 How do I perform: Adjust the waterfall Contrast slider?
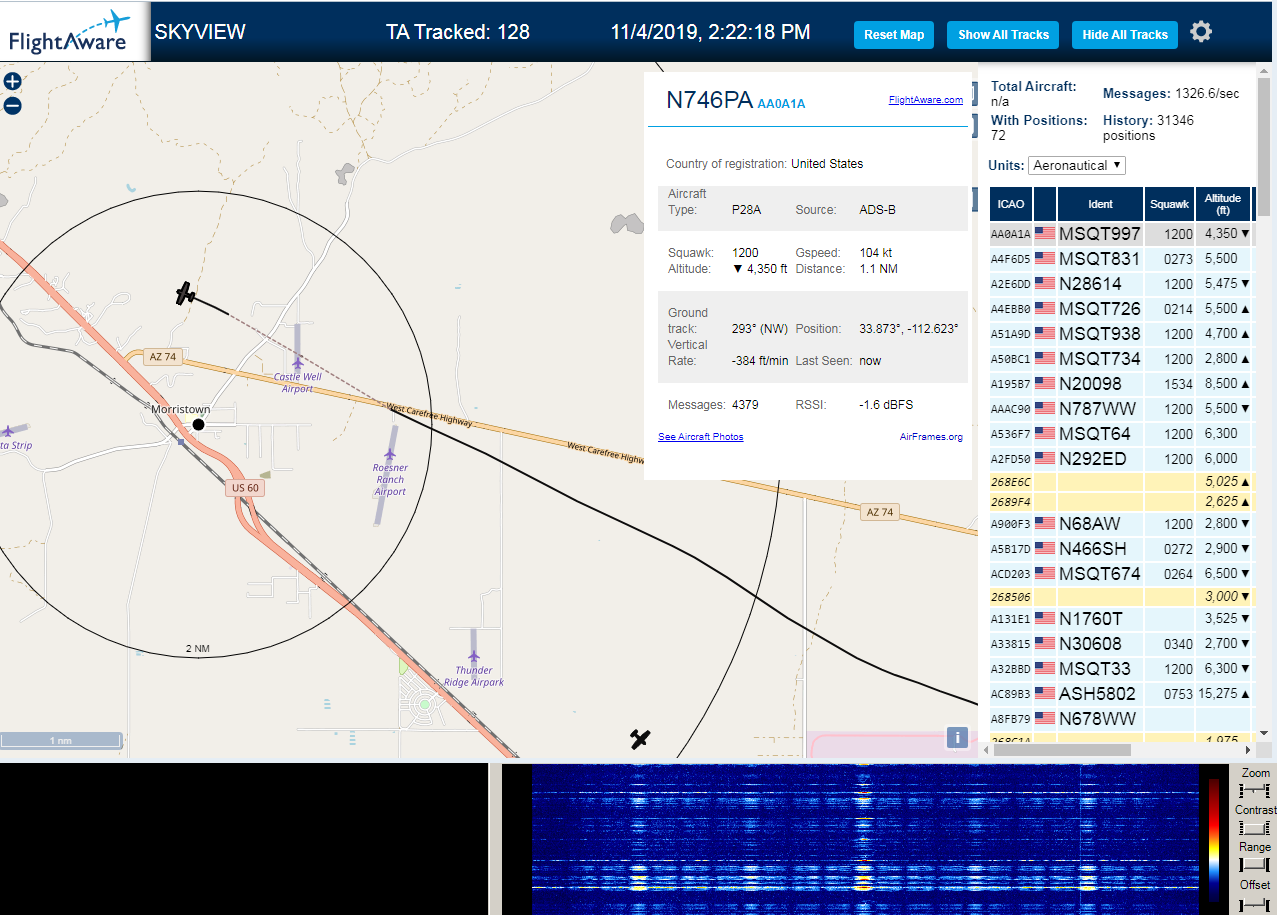[1254, 828]
